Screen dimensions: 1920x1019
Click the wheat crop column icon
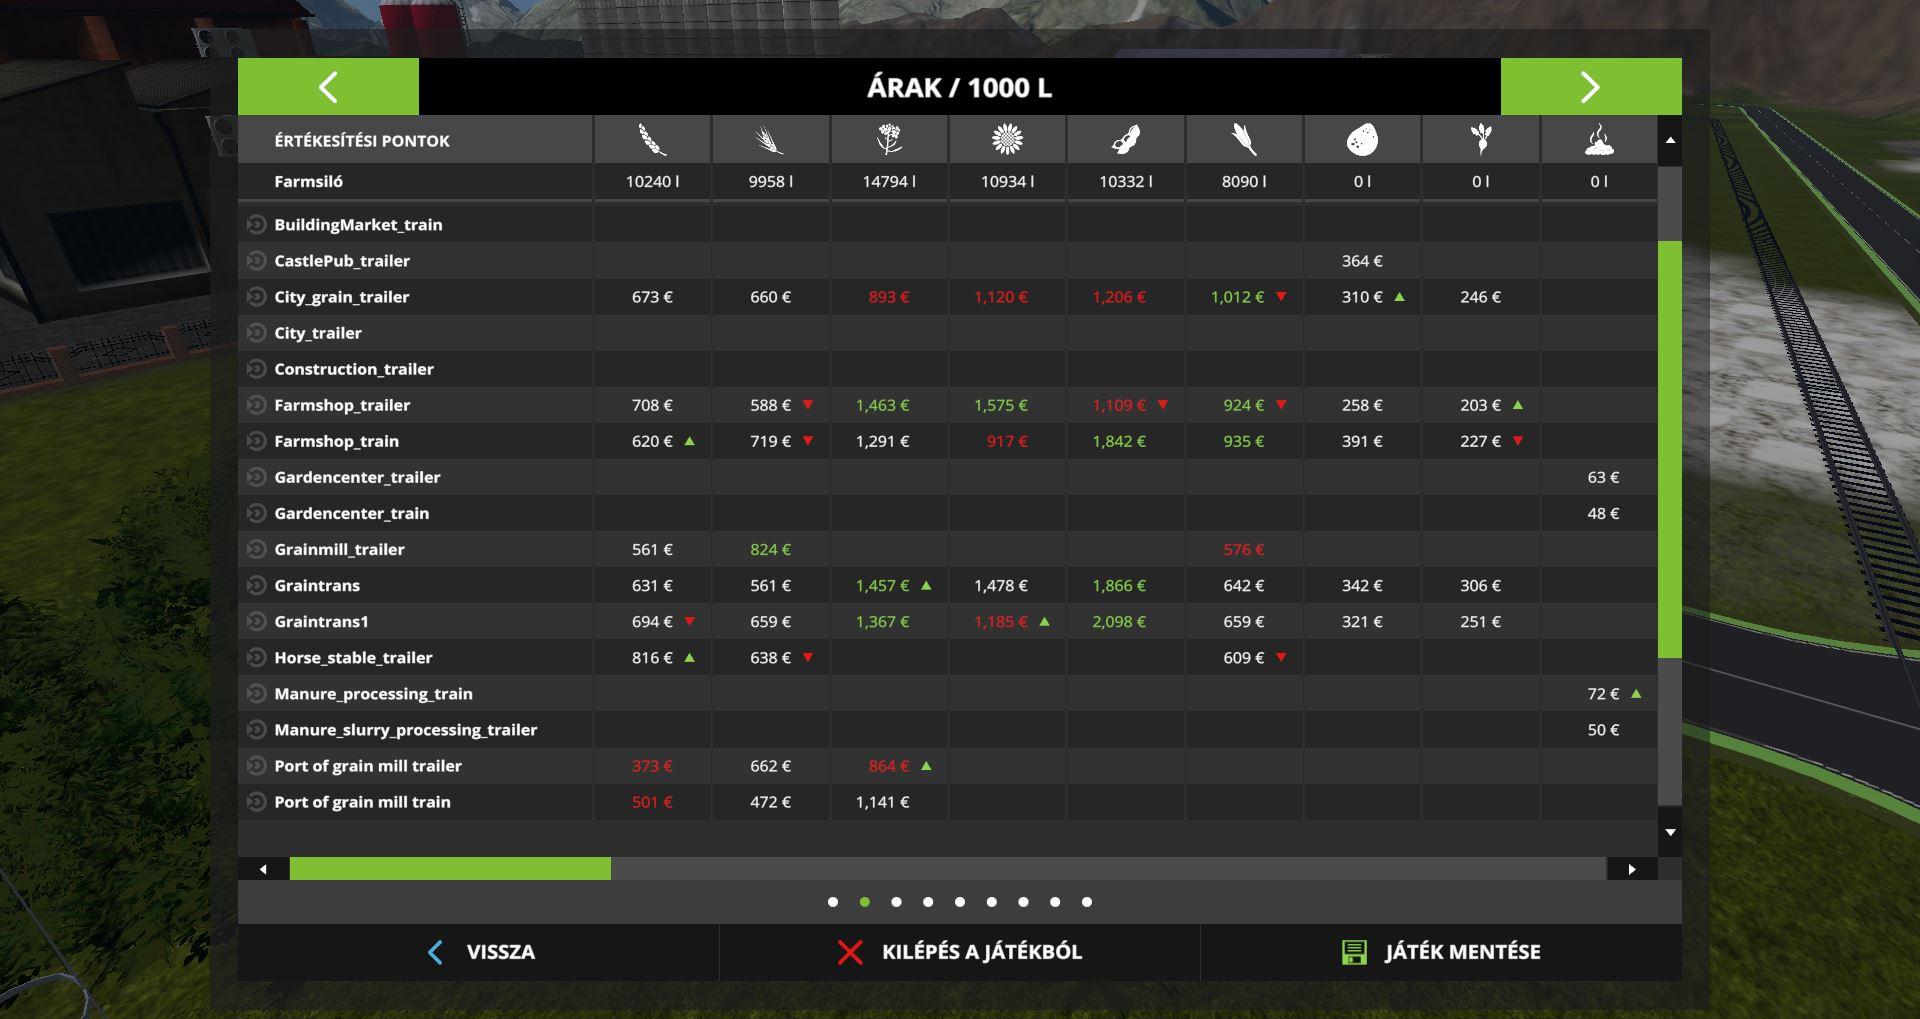[652, 140]
